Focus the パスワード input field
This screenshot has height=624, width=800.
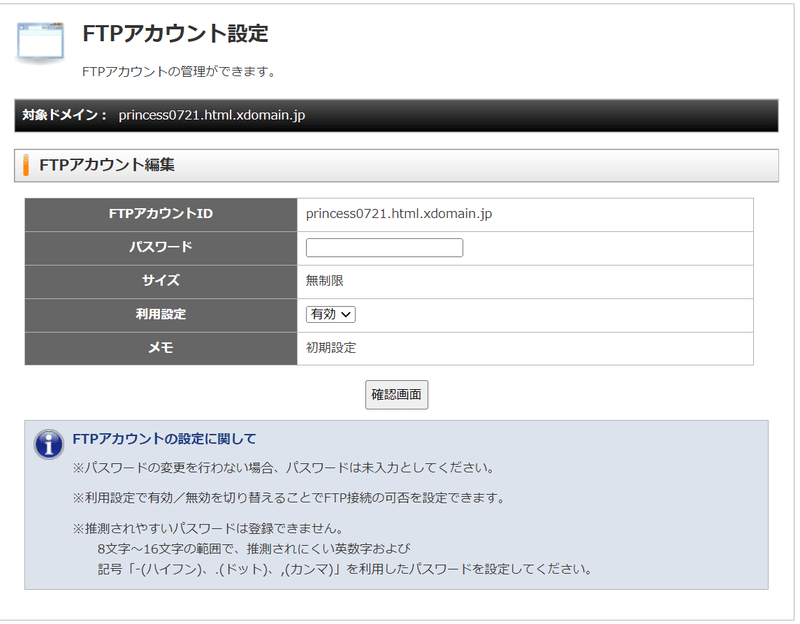click(x=384, y=247)
